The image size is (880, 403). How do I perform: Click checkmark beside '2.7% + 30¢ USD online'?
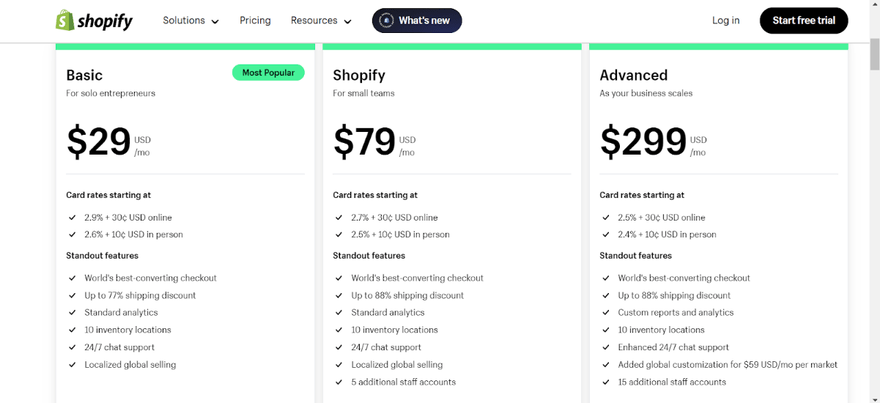(x=338, y=217)
